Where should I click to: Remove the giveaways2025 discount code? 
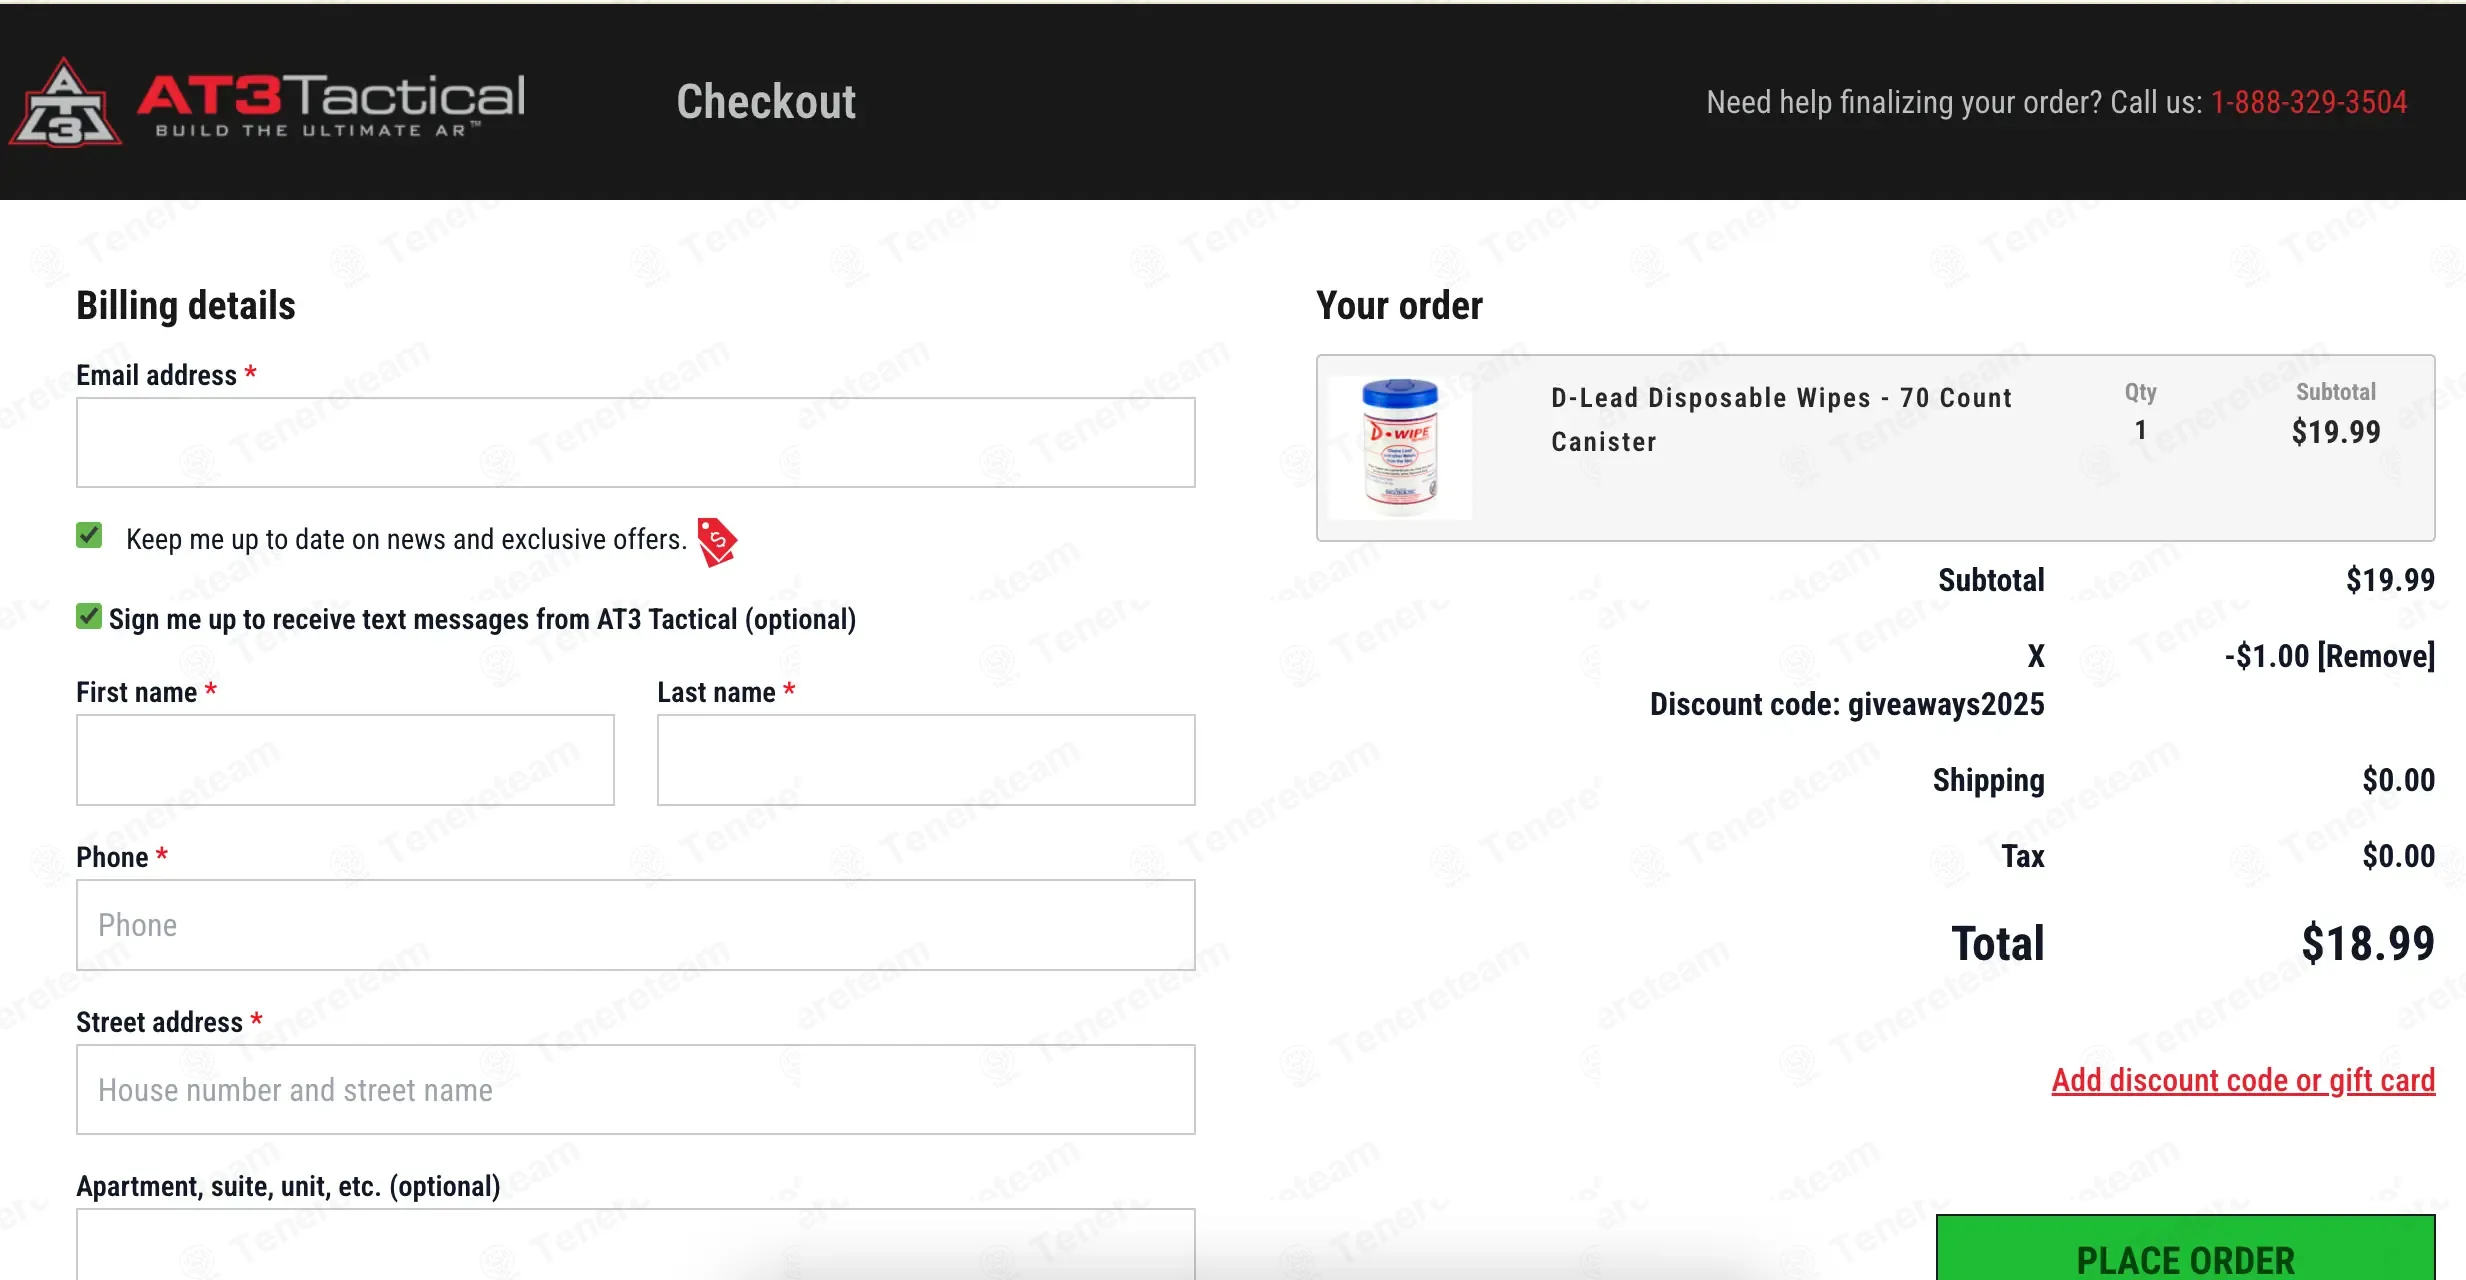click(2375, 657)
